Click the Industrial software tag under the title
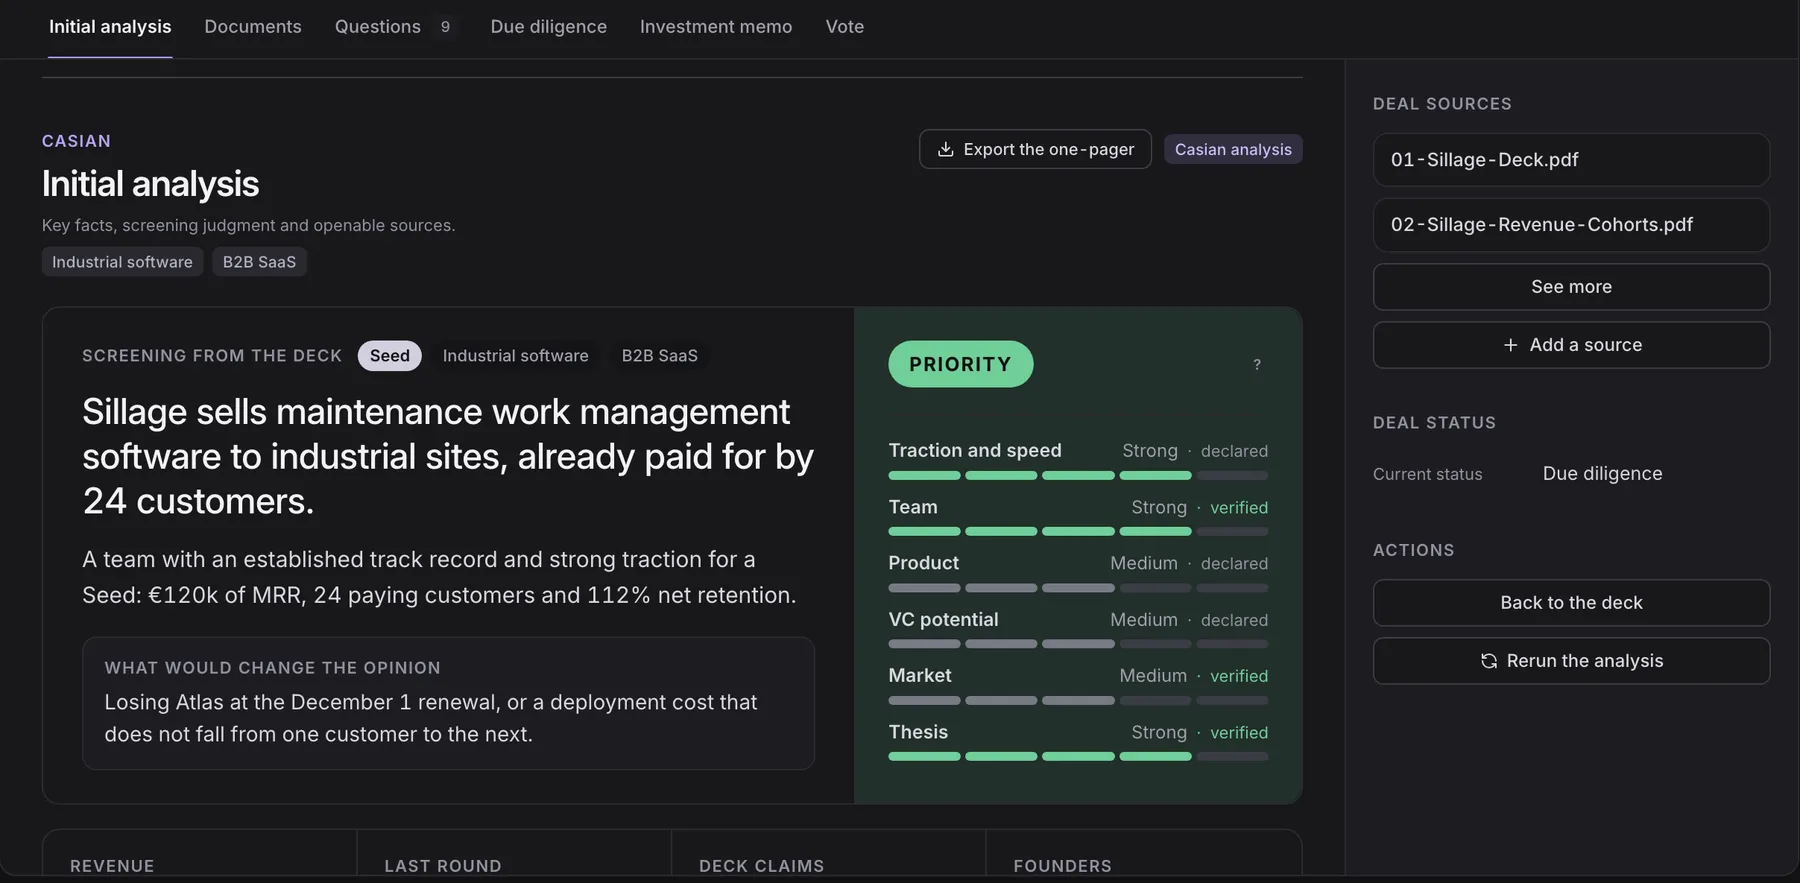The width and height of the screenshot is (1800, 883). (122, 262)
